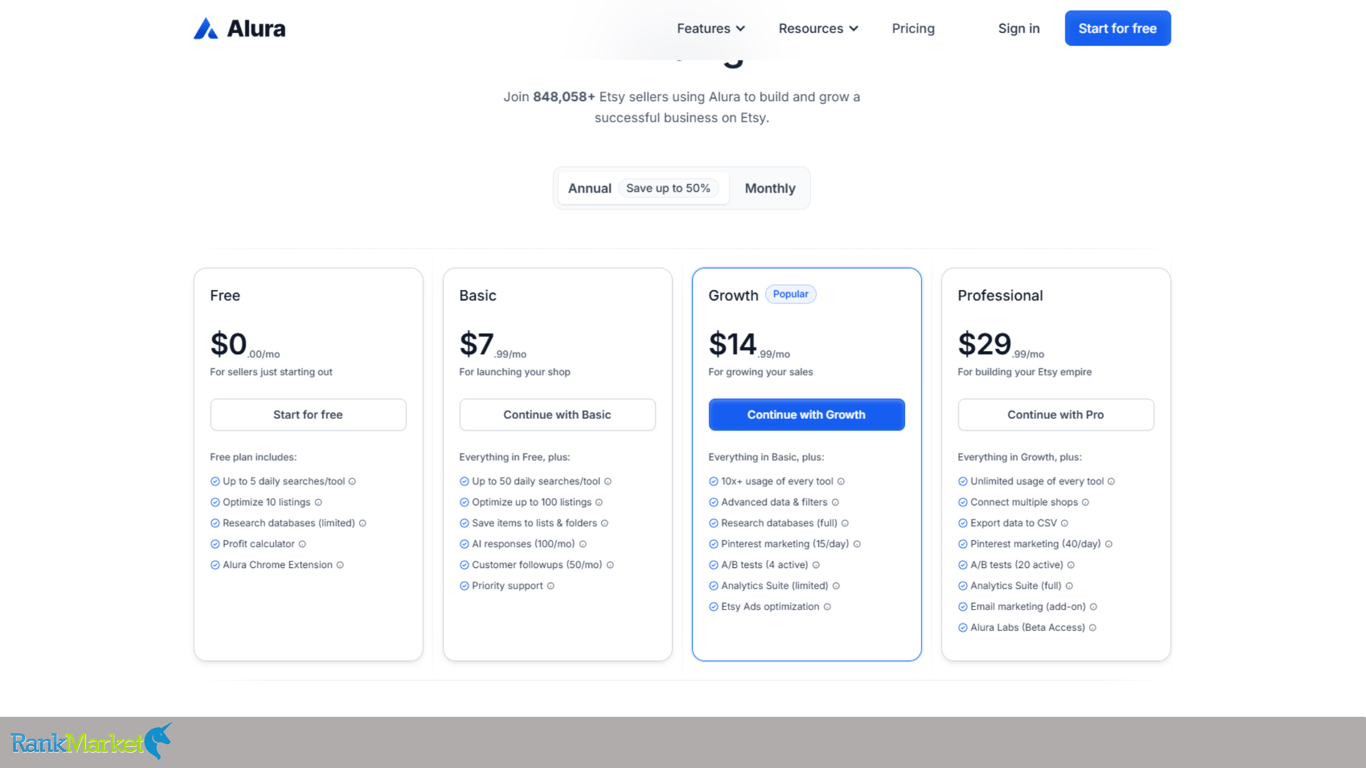
Task: Click the $29 price on Professional plan
Action: (1001, 345)
